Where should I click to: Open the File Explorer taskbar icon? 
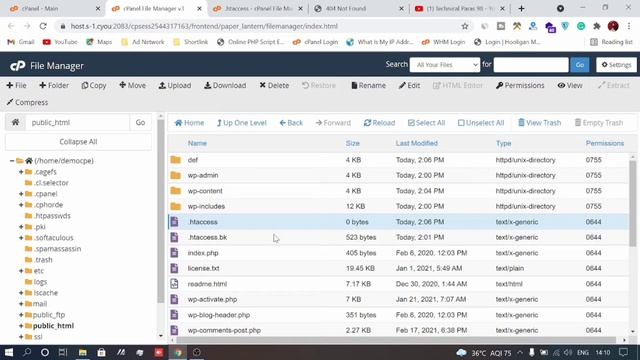82,352
